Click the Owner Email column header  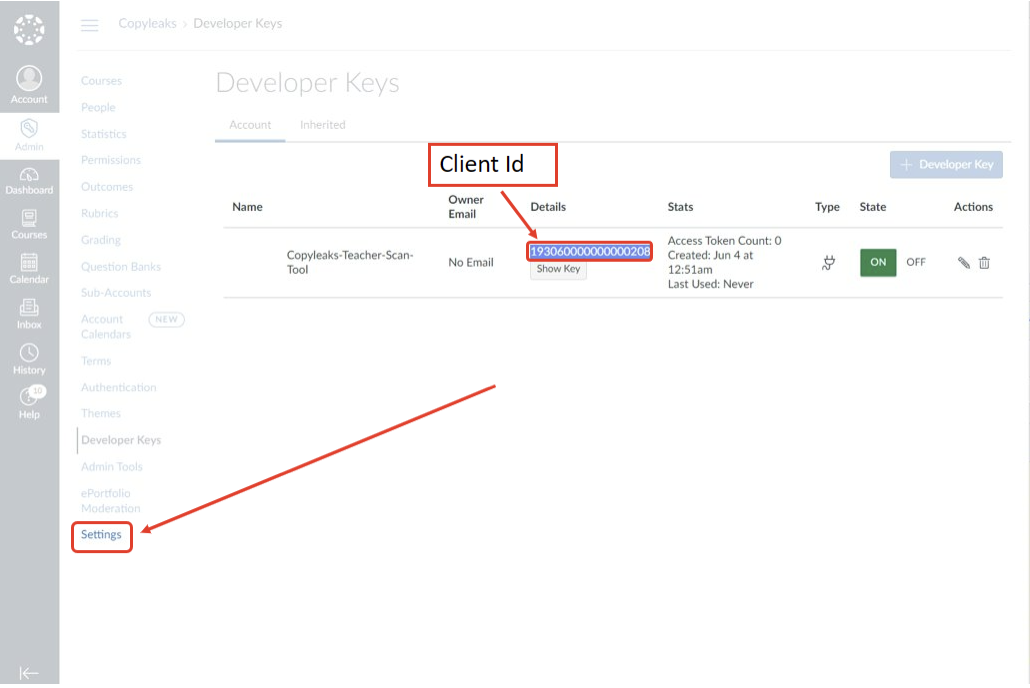[466, 207]
